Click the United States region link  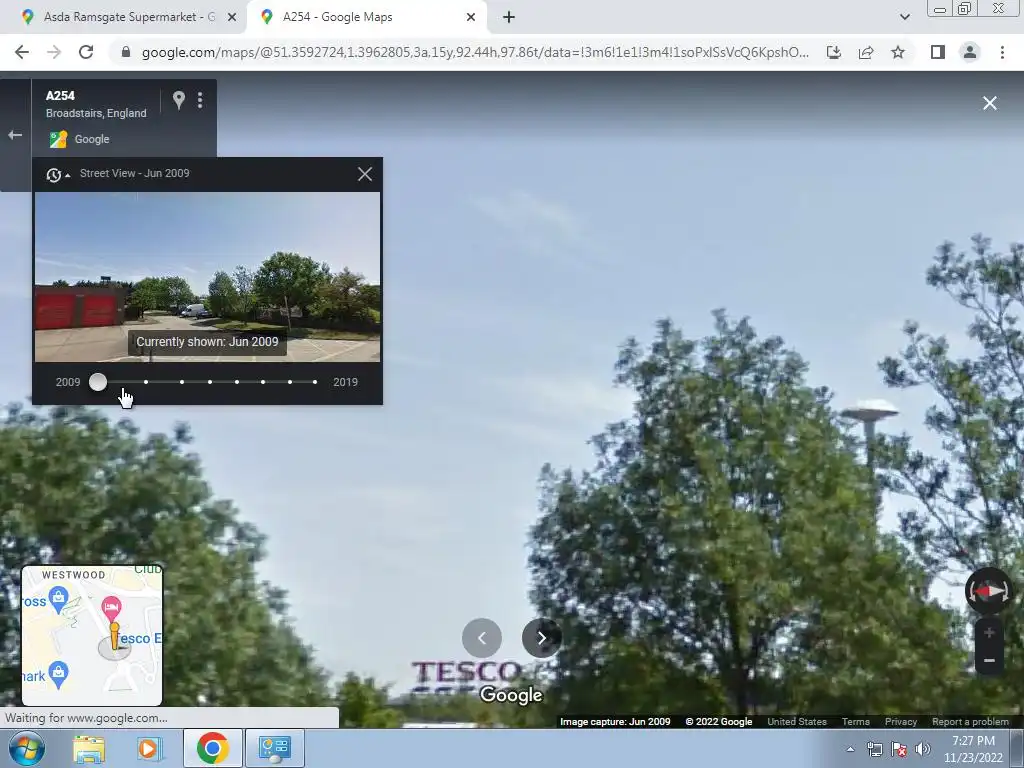pos(797,722)
